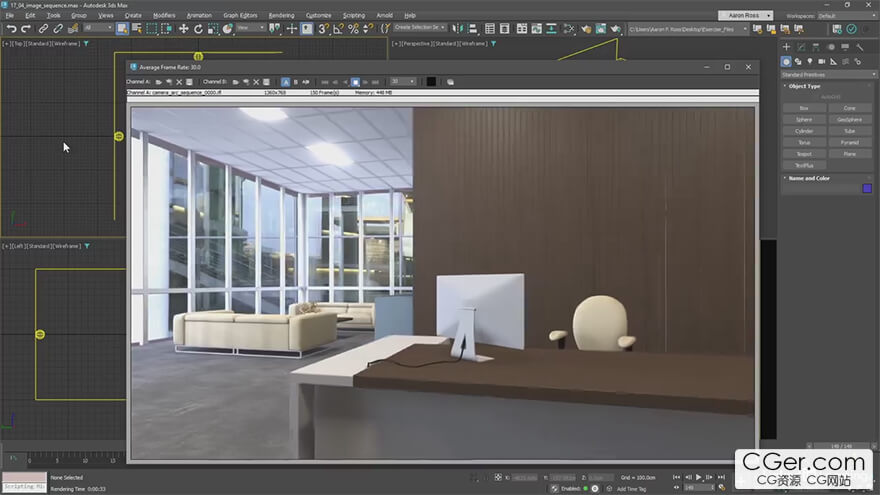Click the Mirror tool icon
This screenshot has width=880, height=495.
pyautogui.click(x=457, y=29)
